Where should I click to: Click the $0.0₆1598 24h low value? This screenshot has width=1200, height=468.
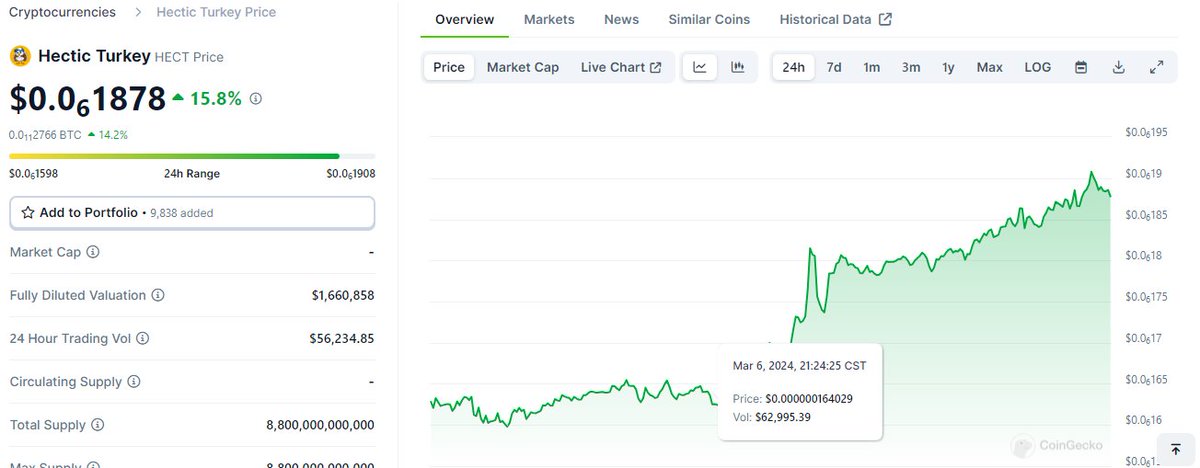(x=33, y=174)
